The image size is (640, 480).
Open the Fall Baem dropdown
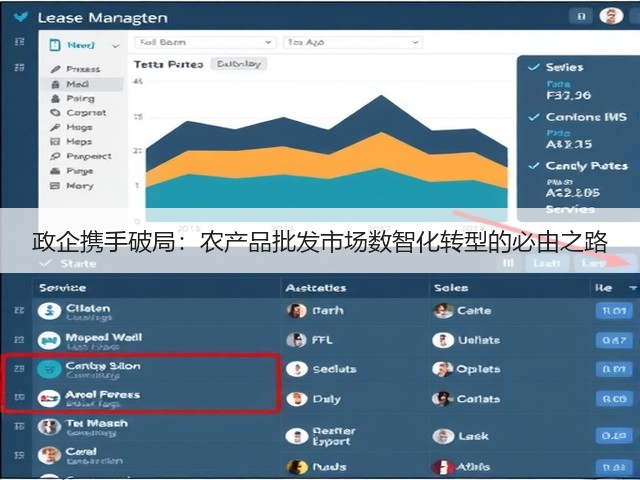(x=205, y=42)
